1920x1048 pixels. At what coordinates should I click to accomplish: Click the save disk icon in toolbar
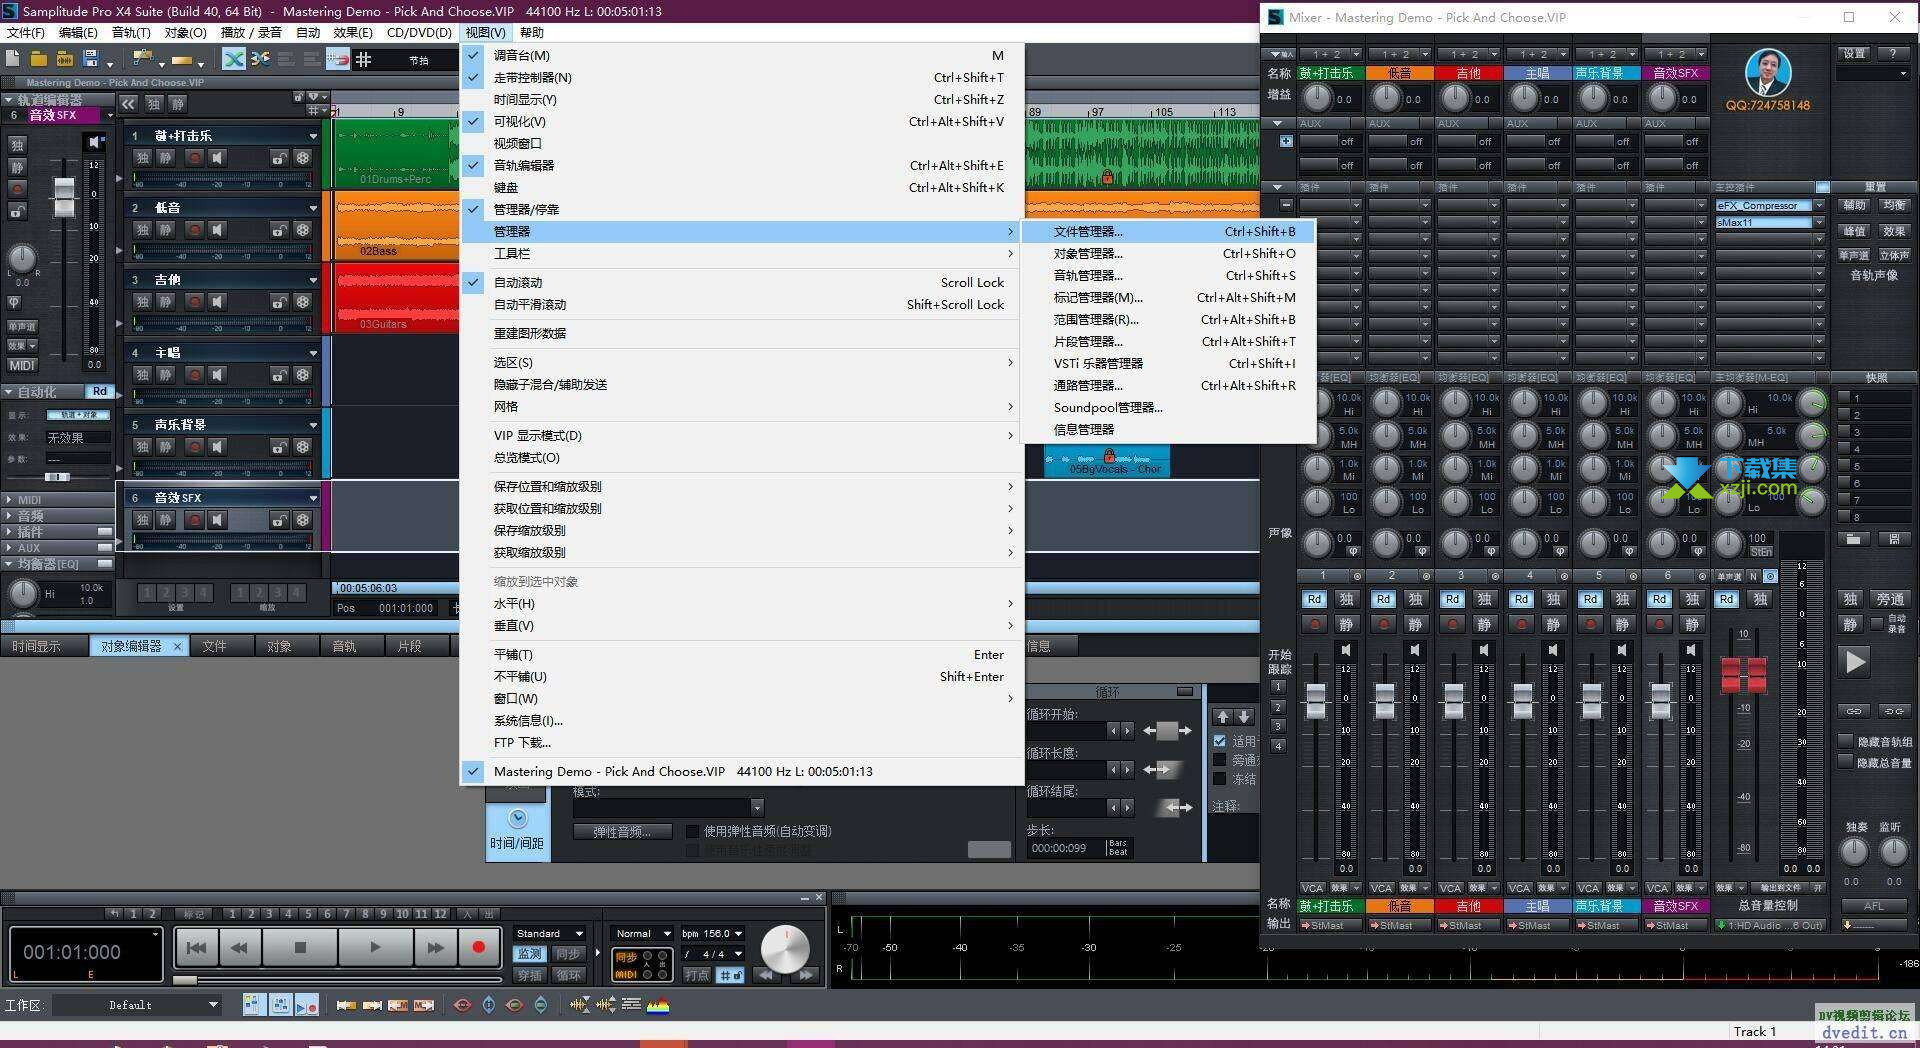click(x=91, y=59)
